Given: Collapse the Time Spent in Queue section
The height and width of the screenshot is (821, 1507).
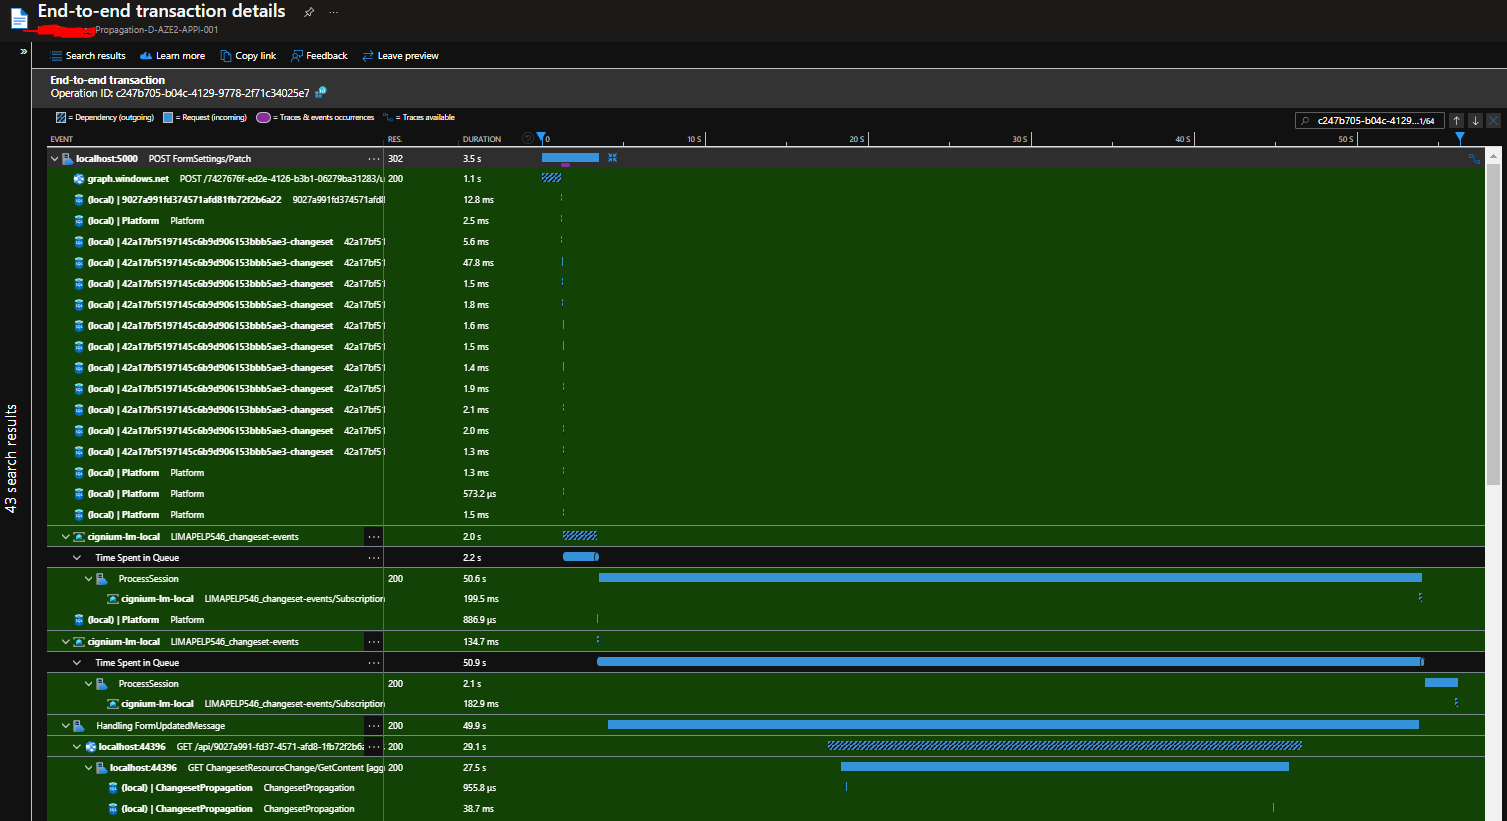Looking at the screenshot, I should (x=76, y=556).
